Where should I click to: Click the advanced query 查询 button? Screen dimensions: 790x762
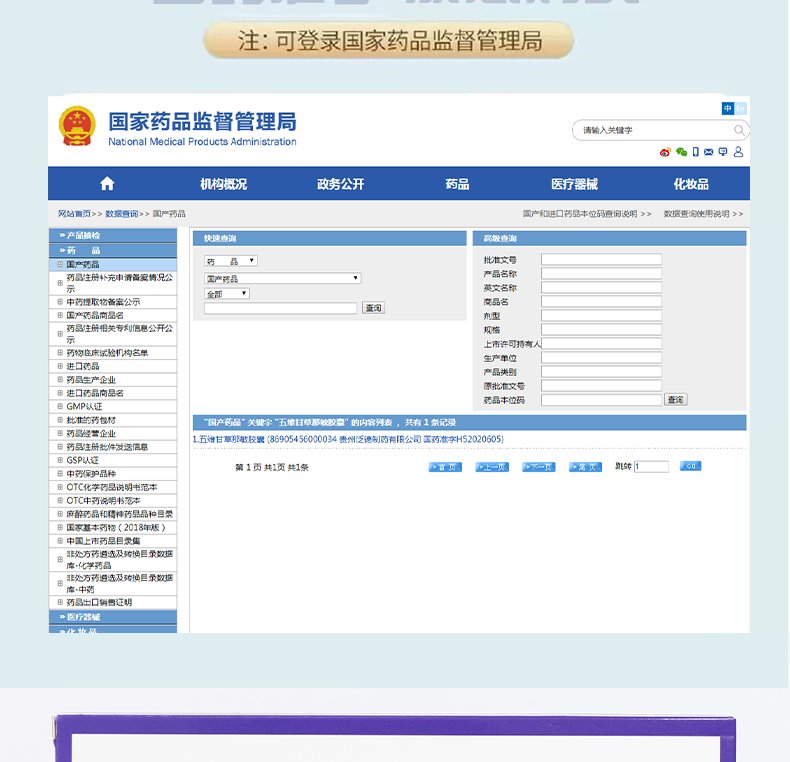676,400
